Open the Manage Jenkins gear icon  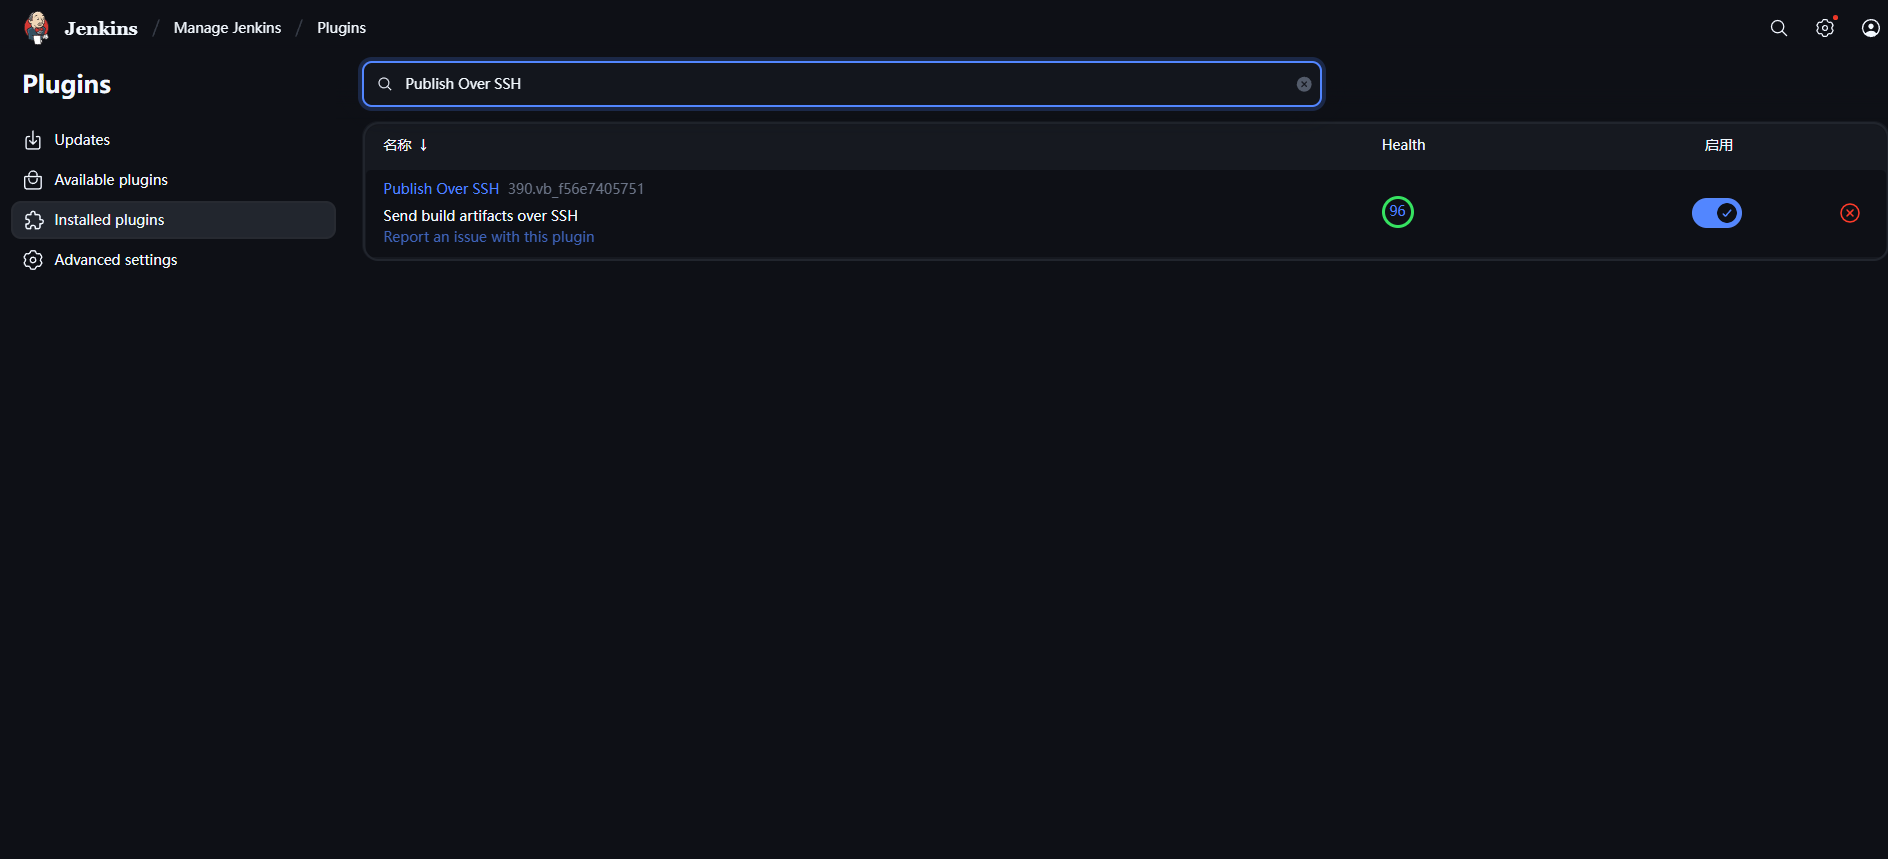click(1824, 28)
